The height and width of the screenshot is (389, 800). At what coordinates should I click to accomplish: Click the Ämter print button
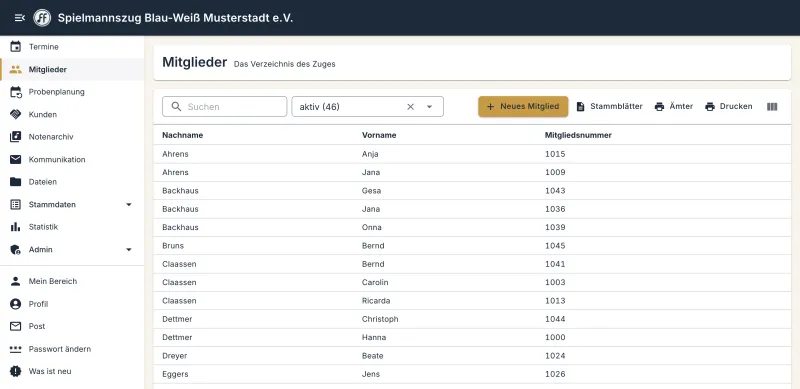(673, 107)
